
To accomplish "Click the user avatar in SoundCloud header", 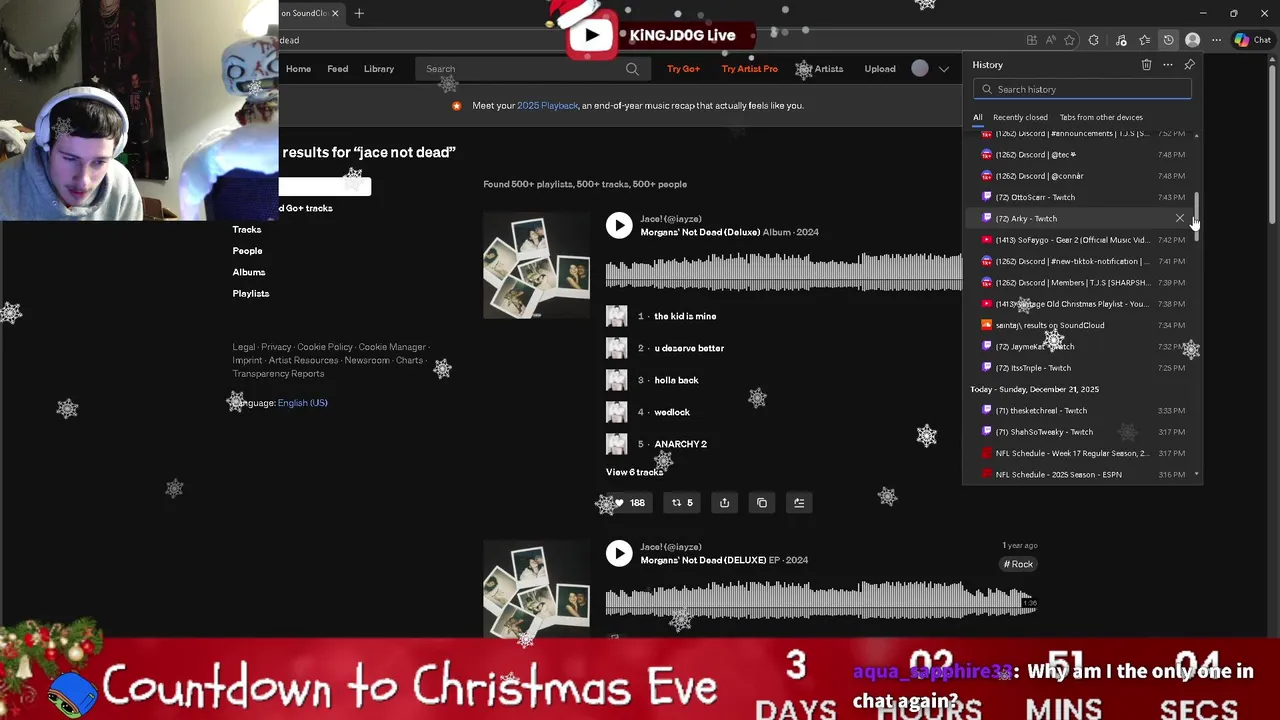I will click(x=920, y=69).
